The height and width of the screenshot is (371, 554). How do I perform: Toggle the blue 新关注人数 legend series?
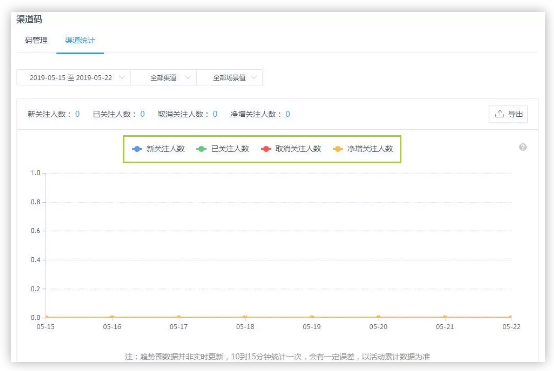point(158,149)
